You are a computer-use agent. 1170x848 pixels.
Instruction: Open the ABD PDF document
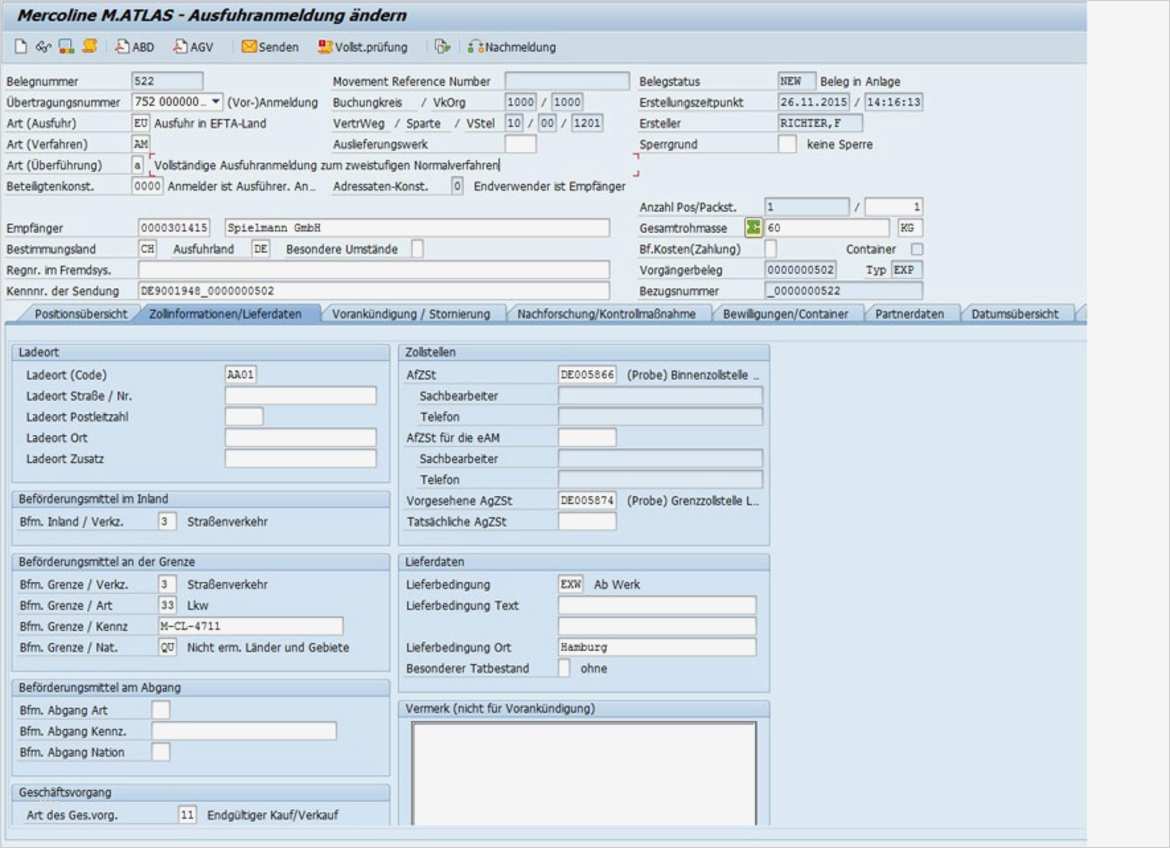(134, 47)
